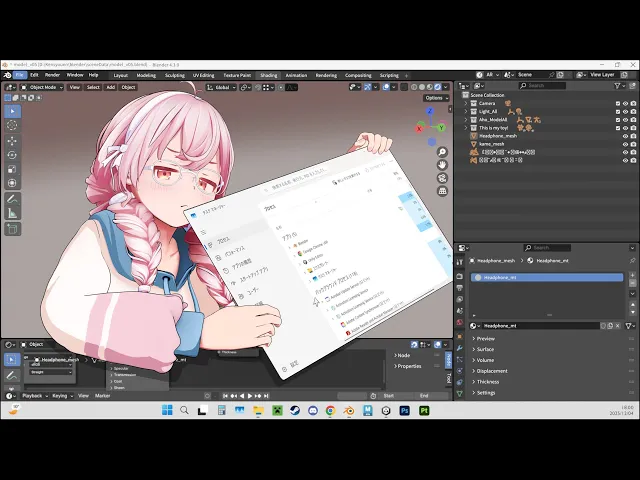Open the Output properties printer icon
The width and height of the screenshot is (640, 480).
460,288
